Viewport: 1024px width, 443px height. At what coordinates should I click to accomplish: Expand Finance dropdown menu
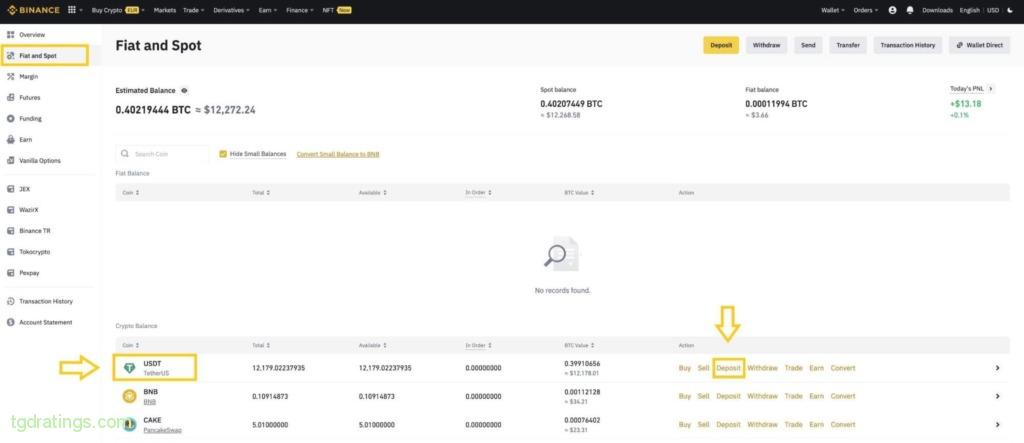[300, 10]
